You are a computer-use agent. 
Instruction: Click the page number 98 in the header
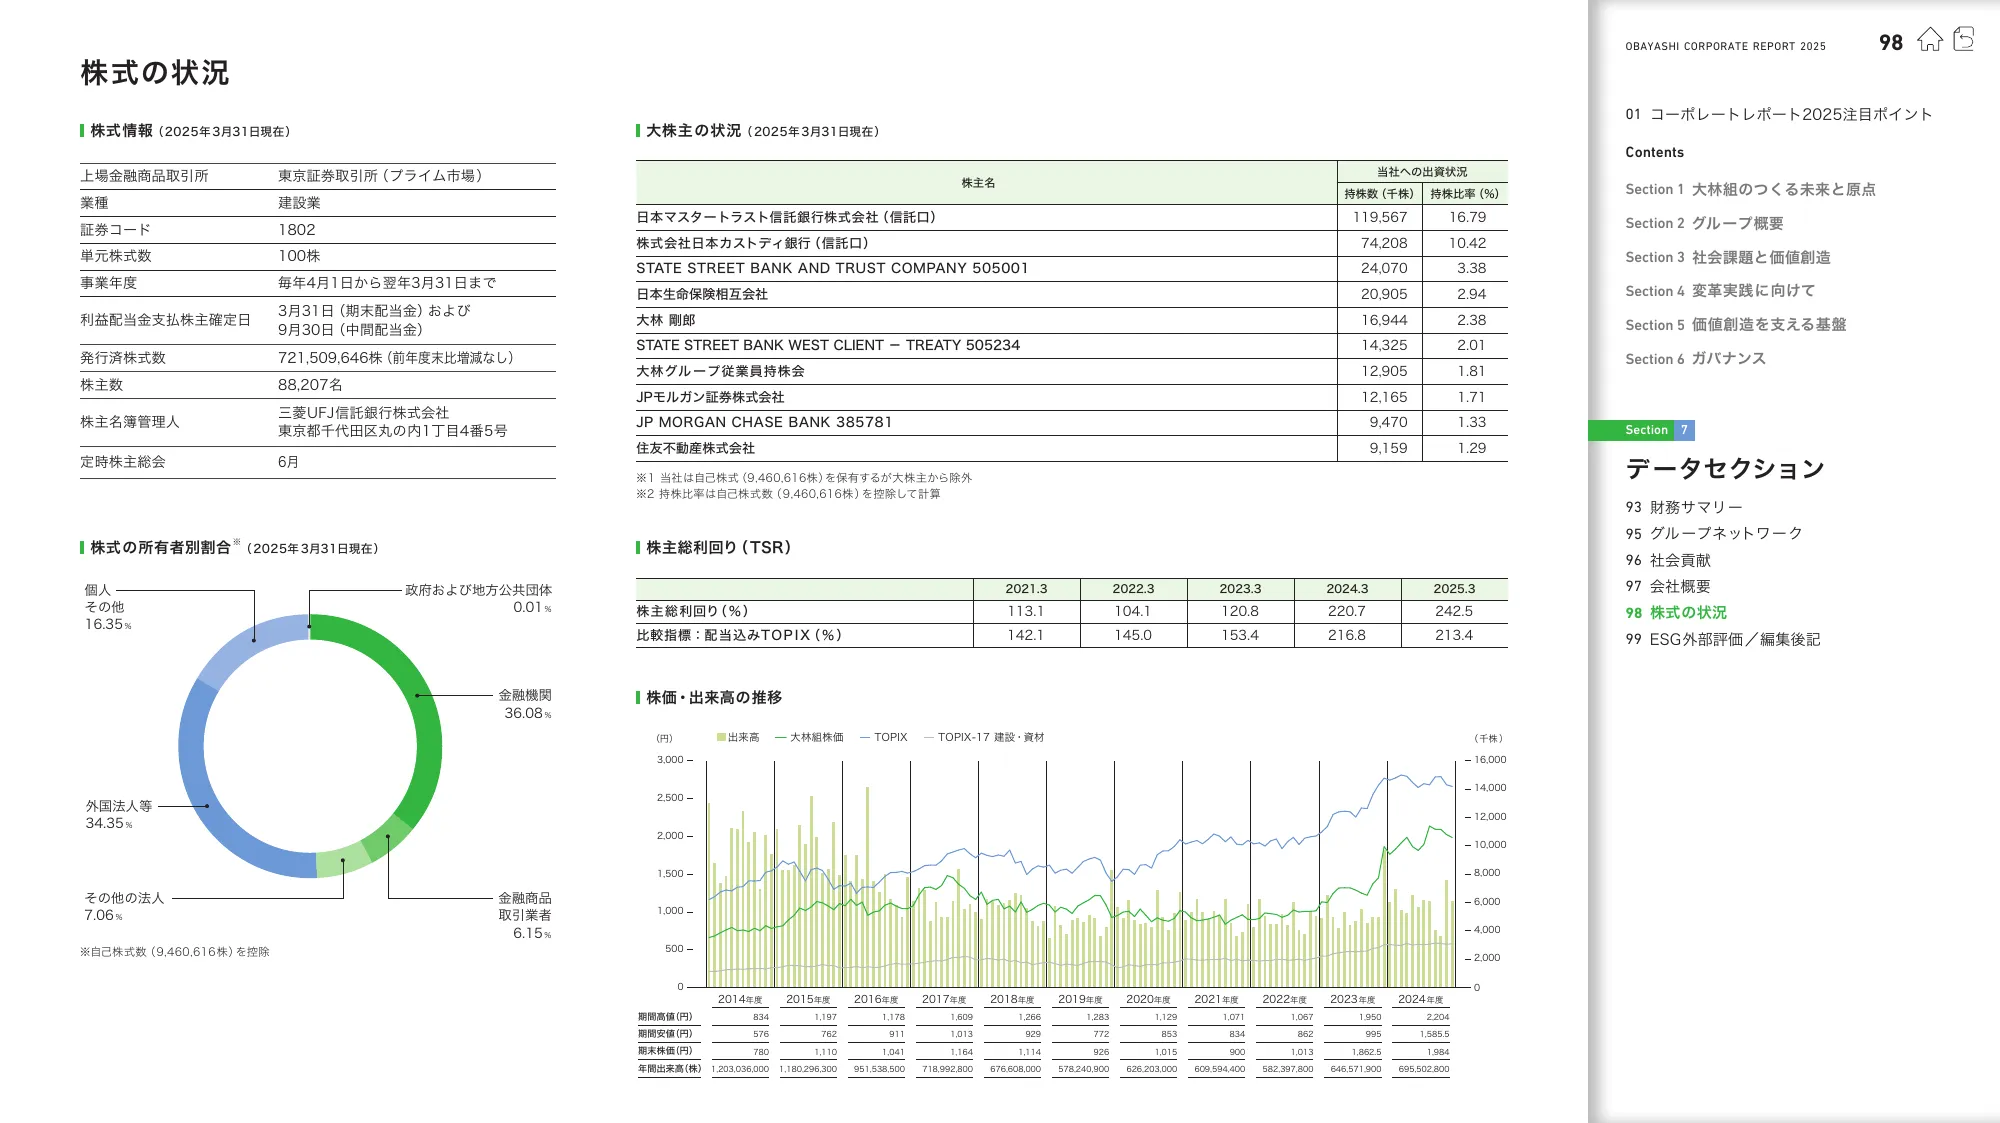pyautogui.click(x=1890, y=43)
